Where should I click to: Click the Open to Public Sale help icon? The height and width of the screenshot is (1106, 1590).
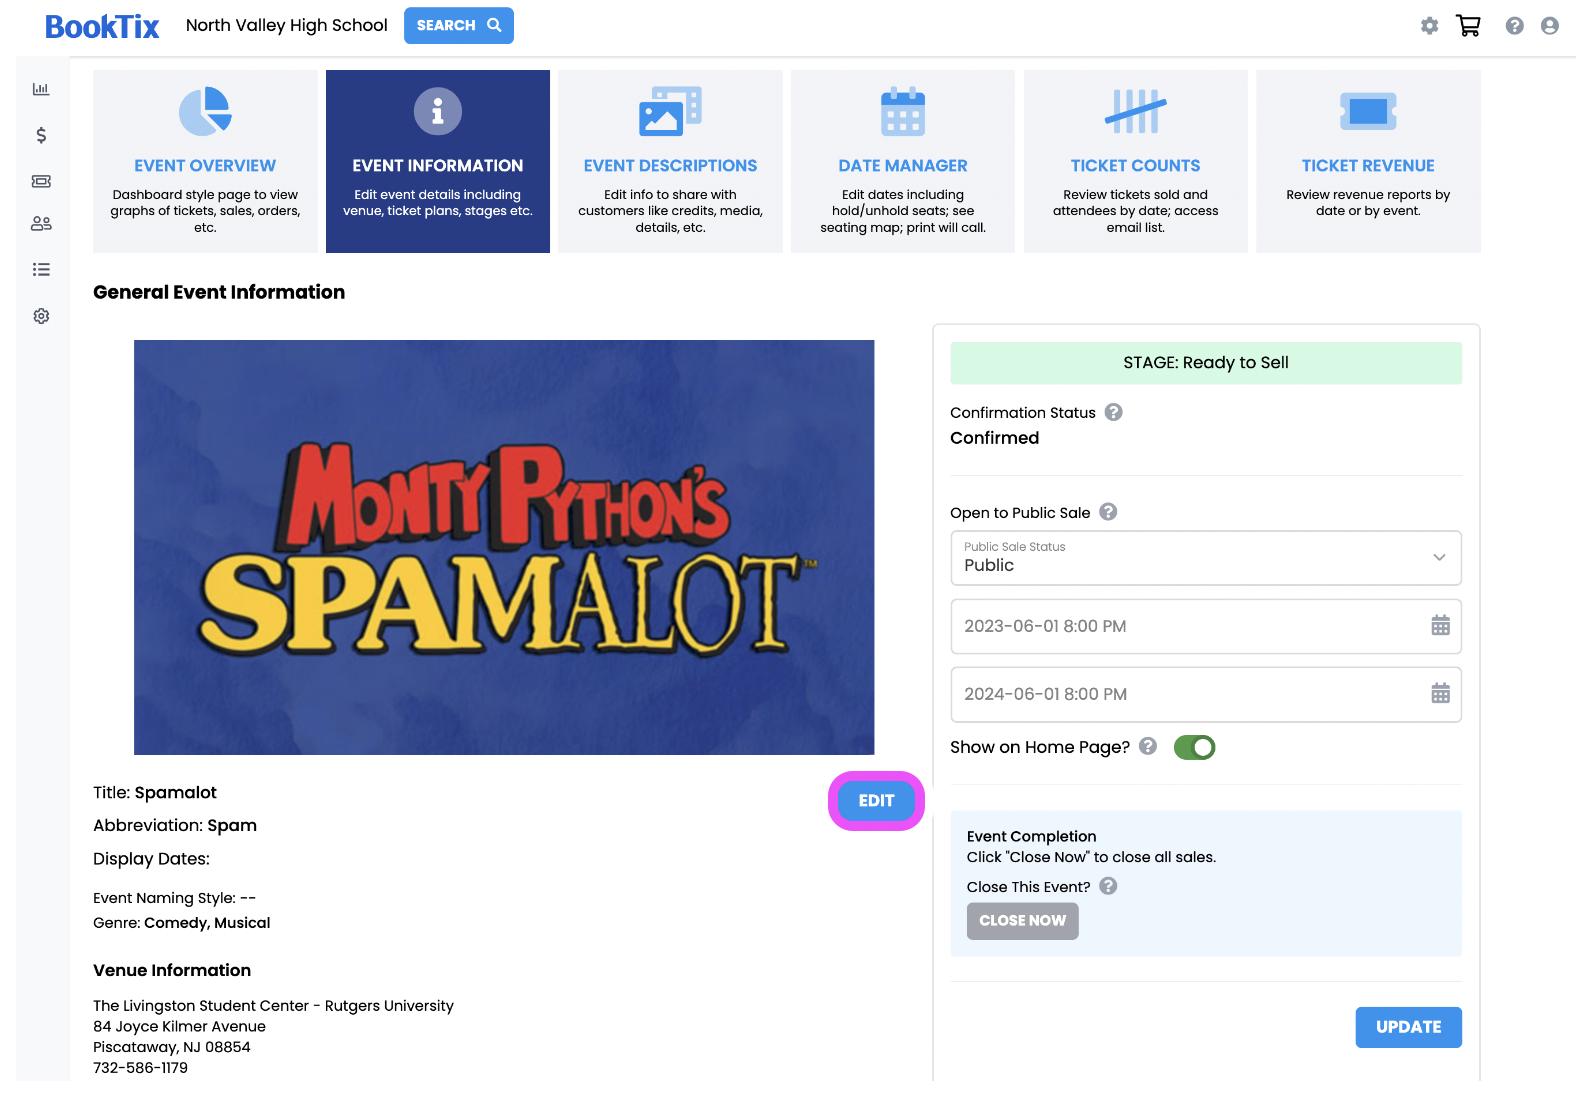pos(1108,512)
